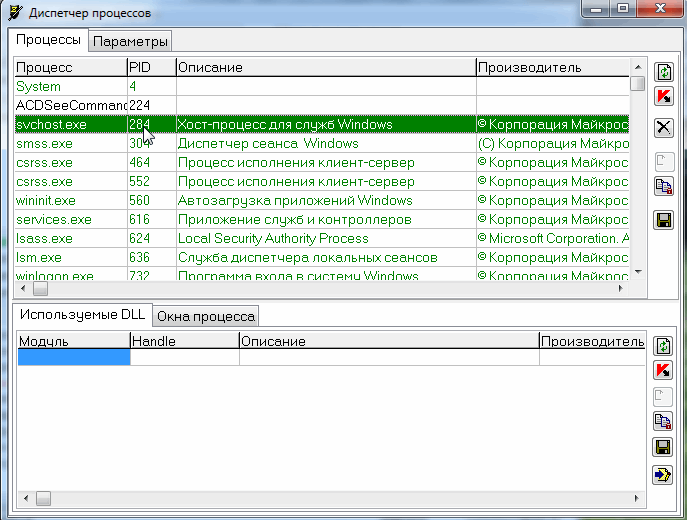The width and height of the screenshot is (687, 520).
Task: Click the Handle column header
Action: 184,341
